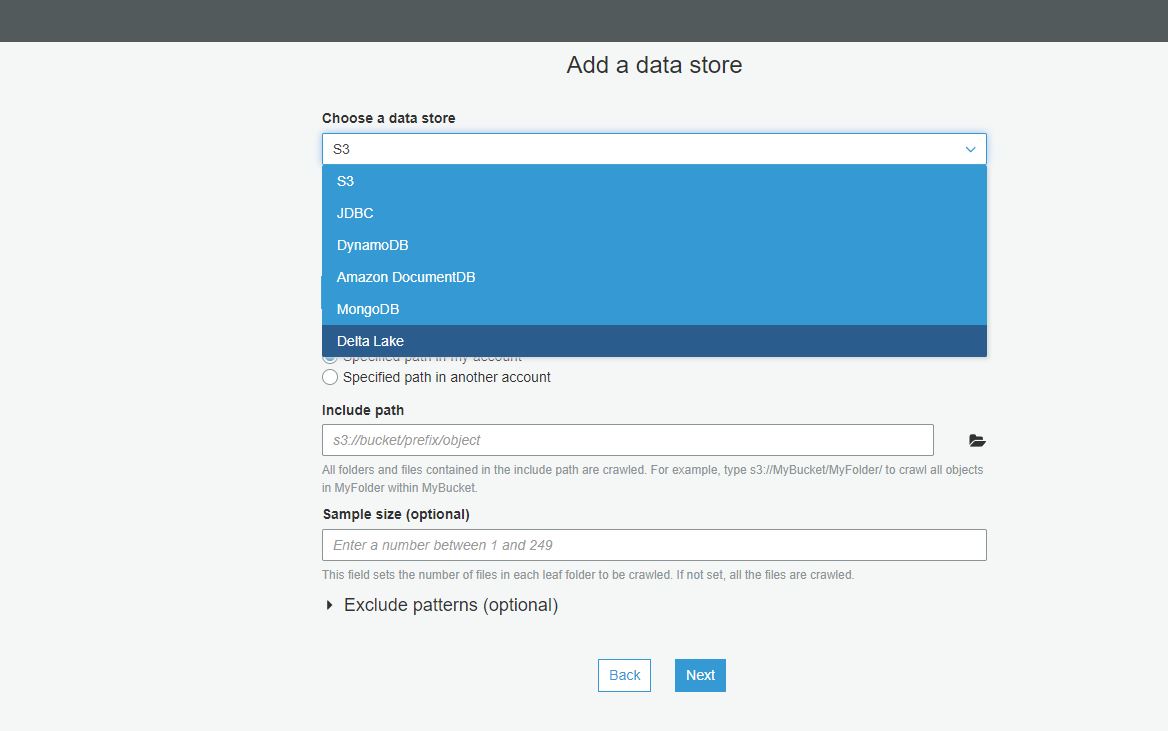Choose JDBC data store option
The width and height of the screenshot is (1168, 731).
click(654, 213)
